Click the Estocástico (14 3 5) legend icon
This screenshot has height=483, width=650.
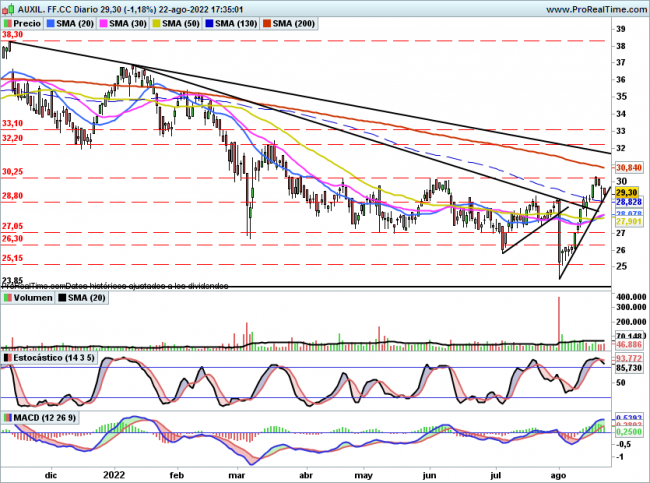8,357
